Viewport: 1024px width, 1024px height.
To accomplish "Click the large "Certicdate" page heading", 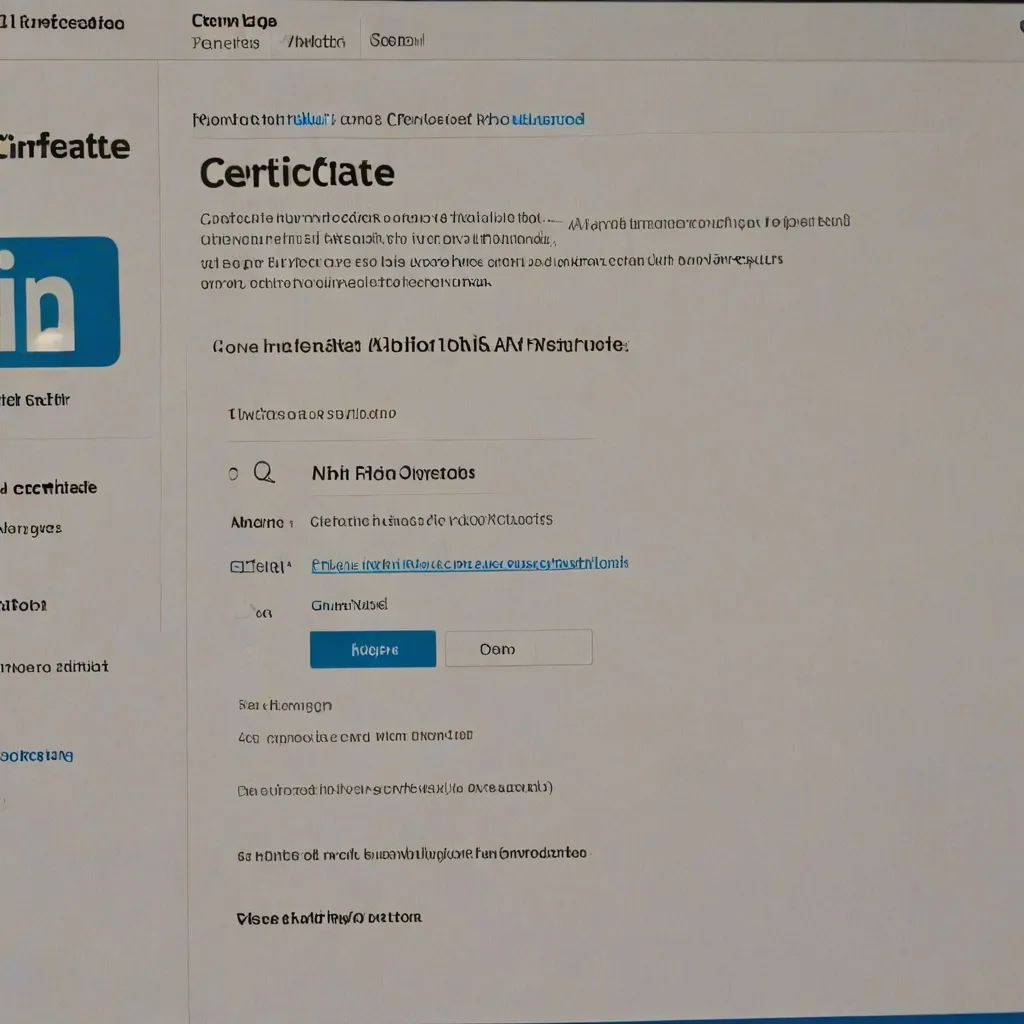I will pyautogui.click(x=297, y=173).
